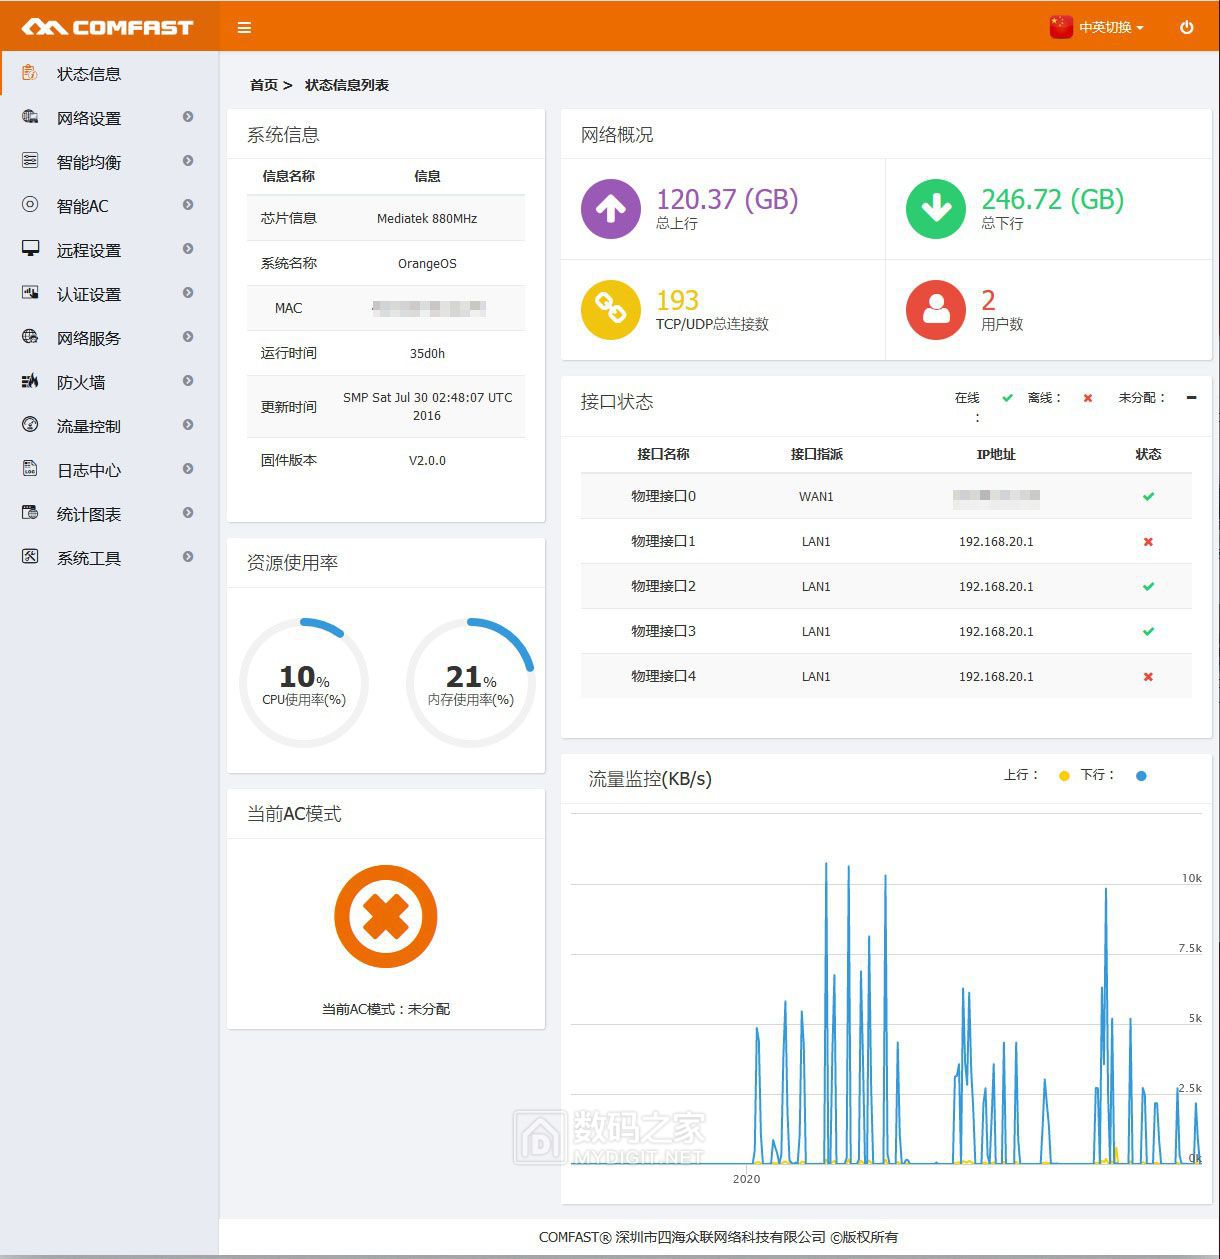
Task: Click the Mediatek 880MHz chip info cell
Action: (x=427, y=218)
